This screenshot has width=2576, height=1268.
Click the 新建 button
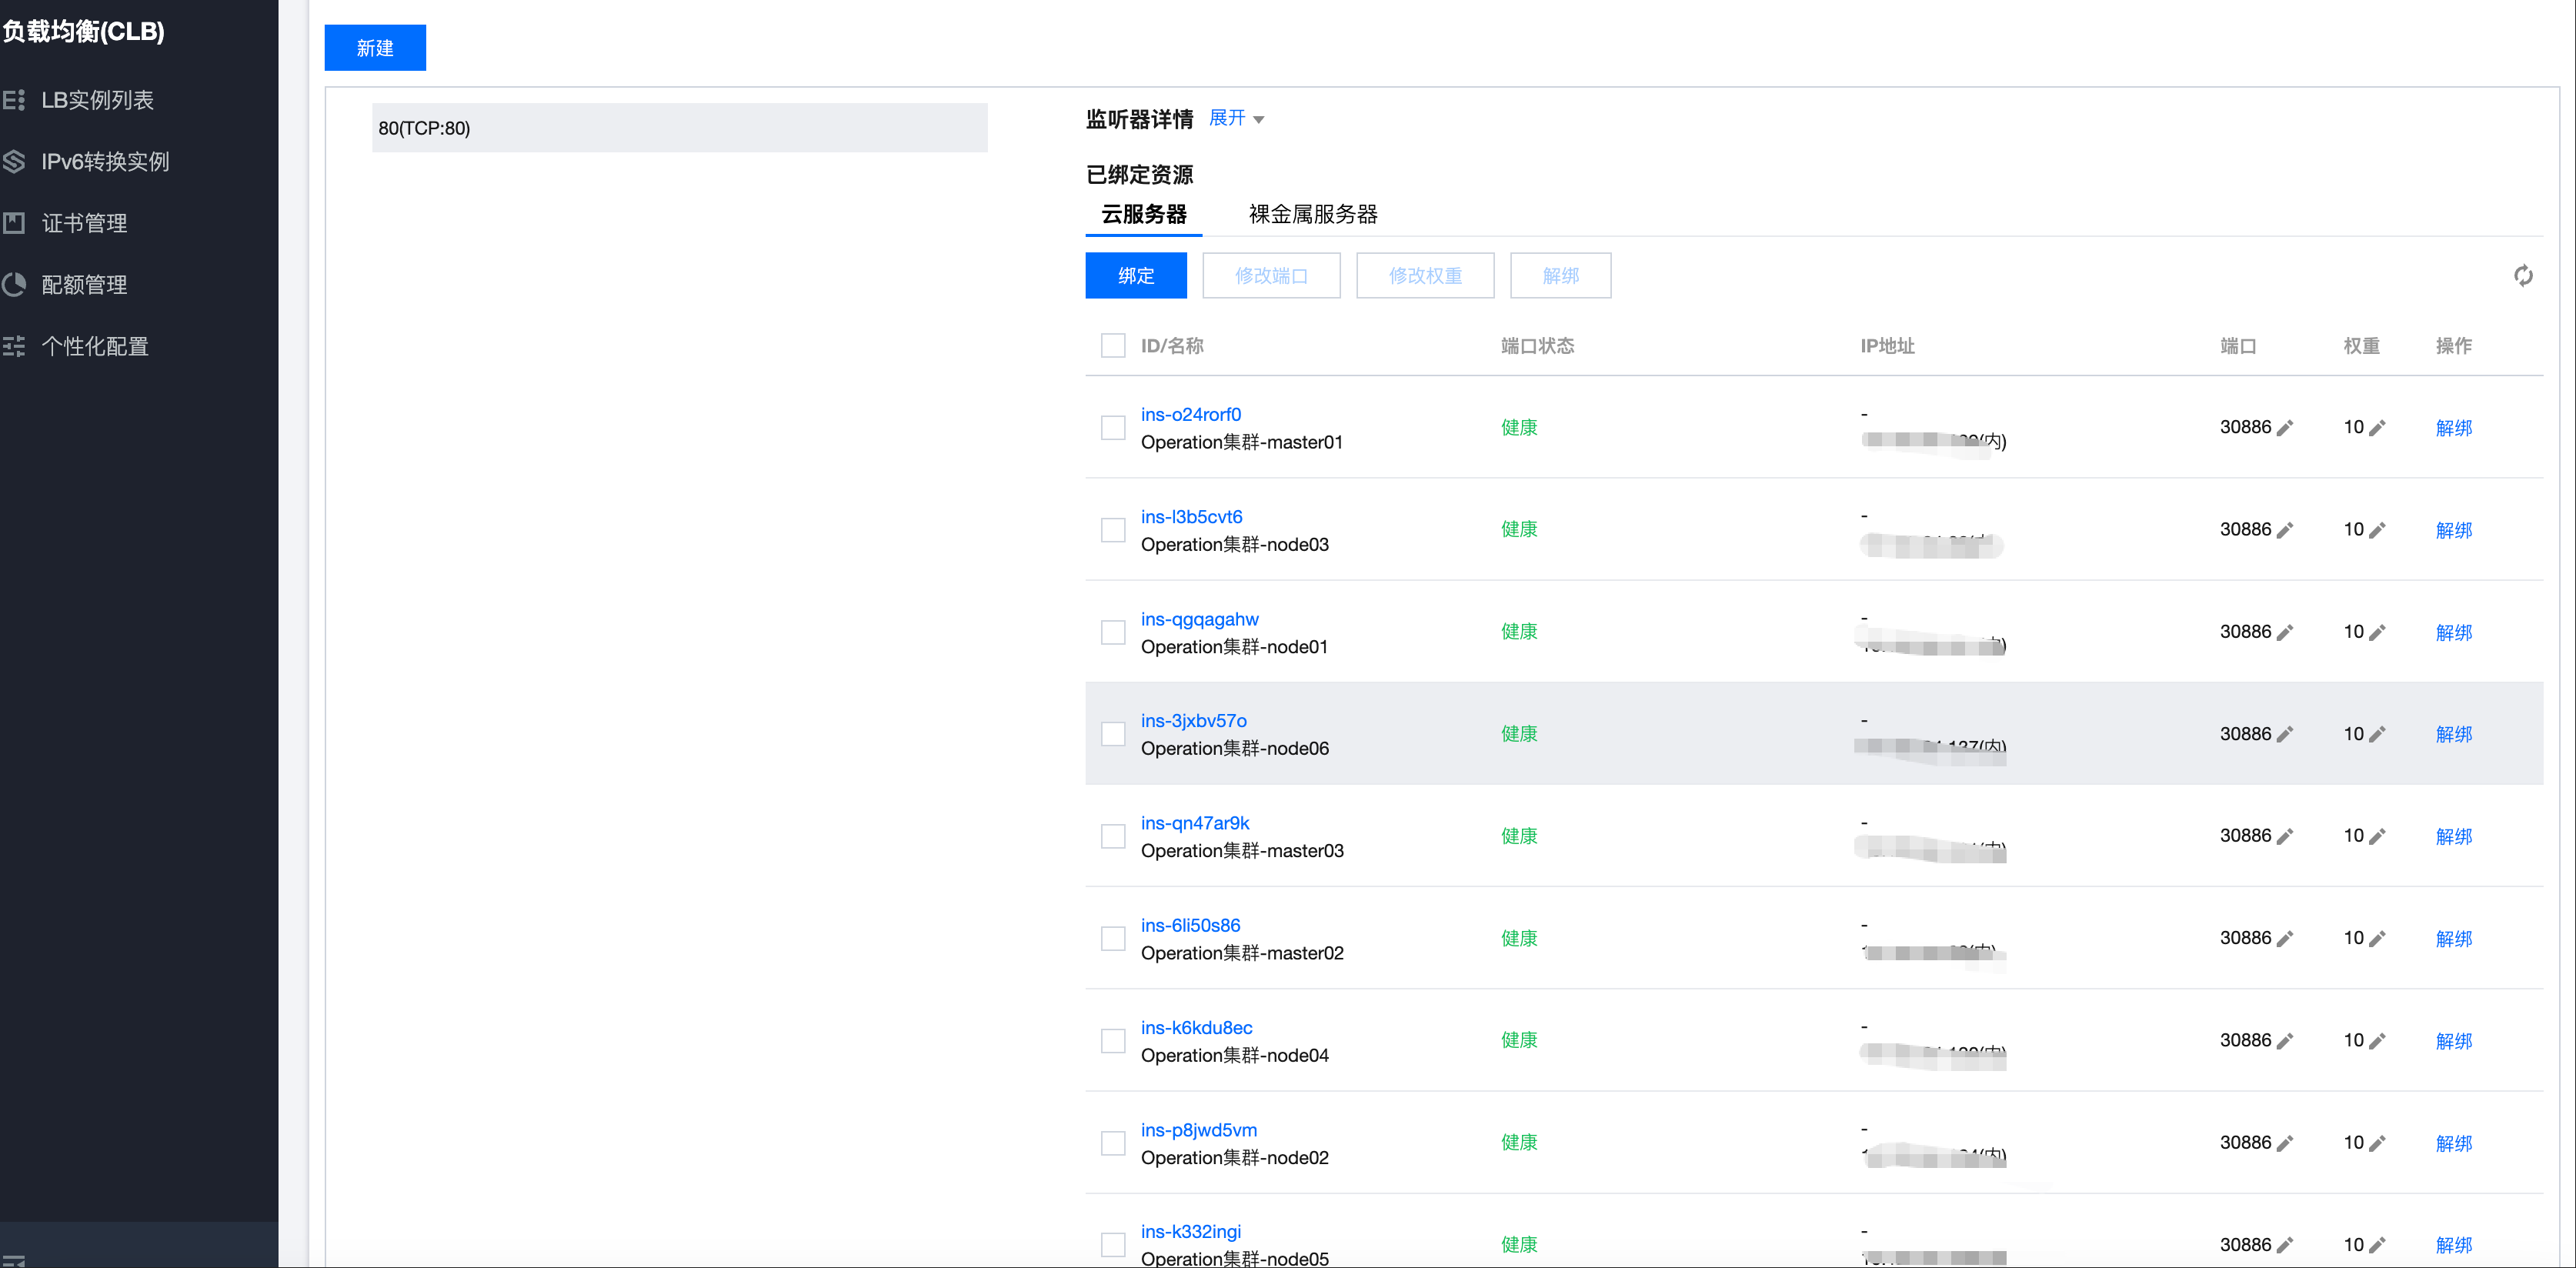click(x=375, y=48)
